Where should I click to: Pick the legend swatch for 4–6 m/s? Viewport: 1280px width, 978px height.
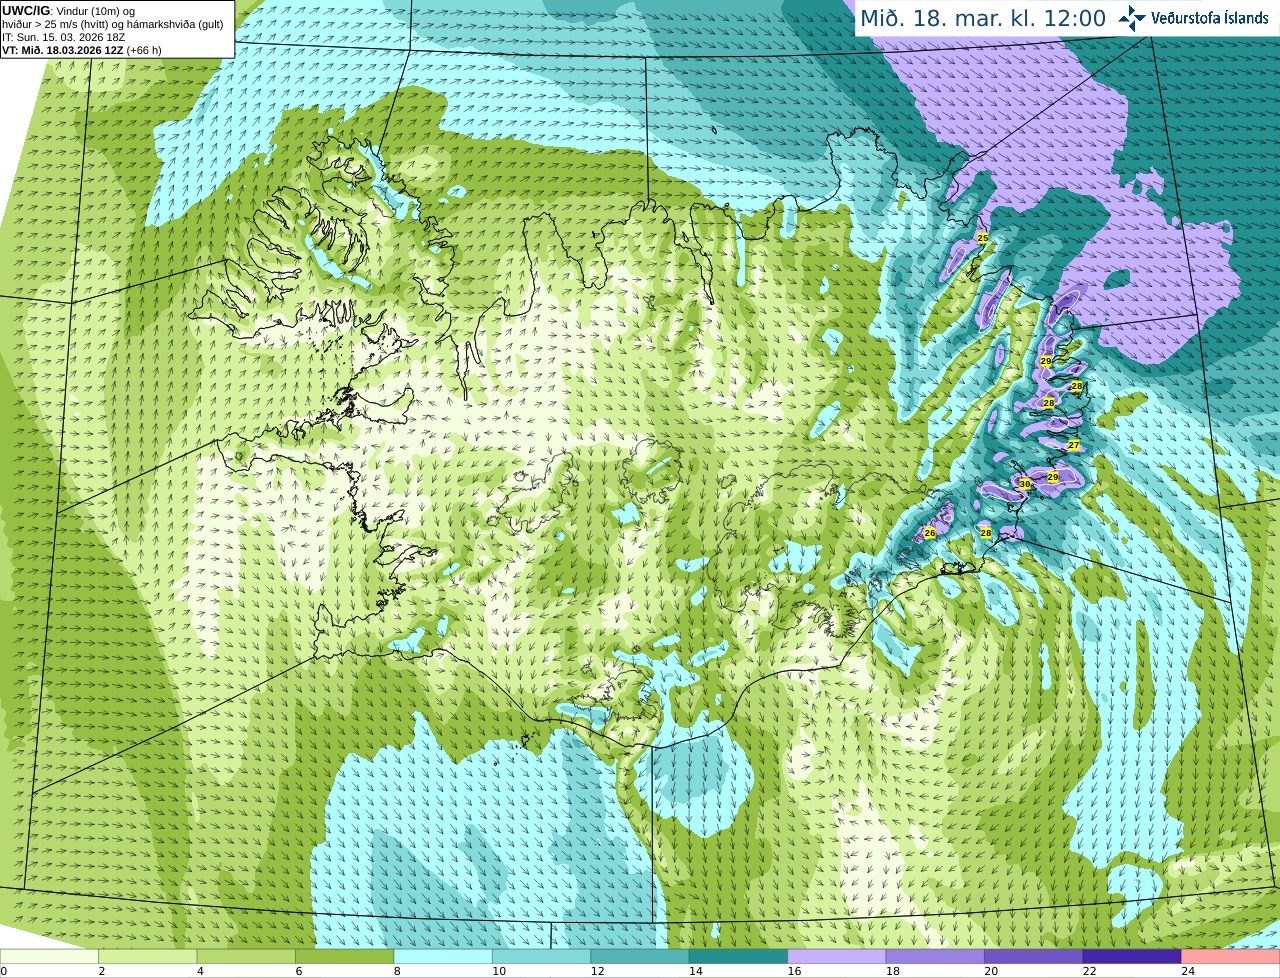(246, 956)
